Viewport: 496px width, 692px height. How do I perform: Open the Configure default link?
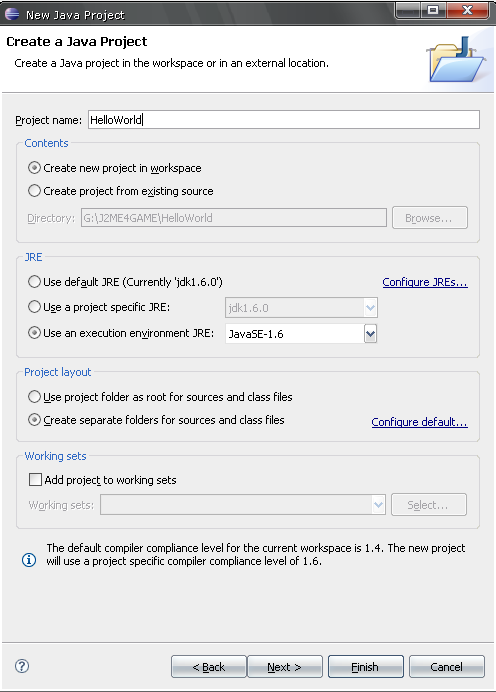[420, 422]
